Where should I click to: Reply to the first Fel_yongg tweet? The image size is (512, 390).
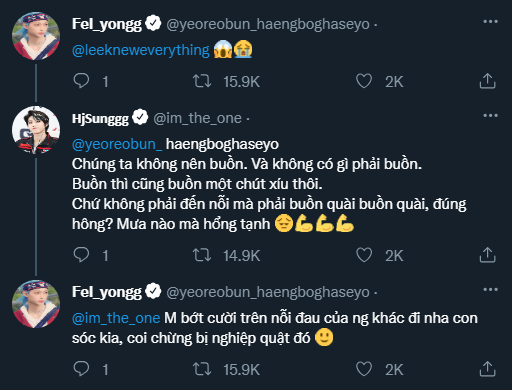[x=81, y=81]
